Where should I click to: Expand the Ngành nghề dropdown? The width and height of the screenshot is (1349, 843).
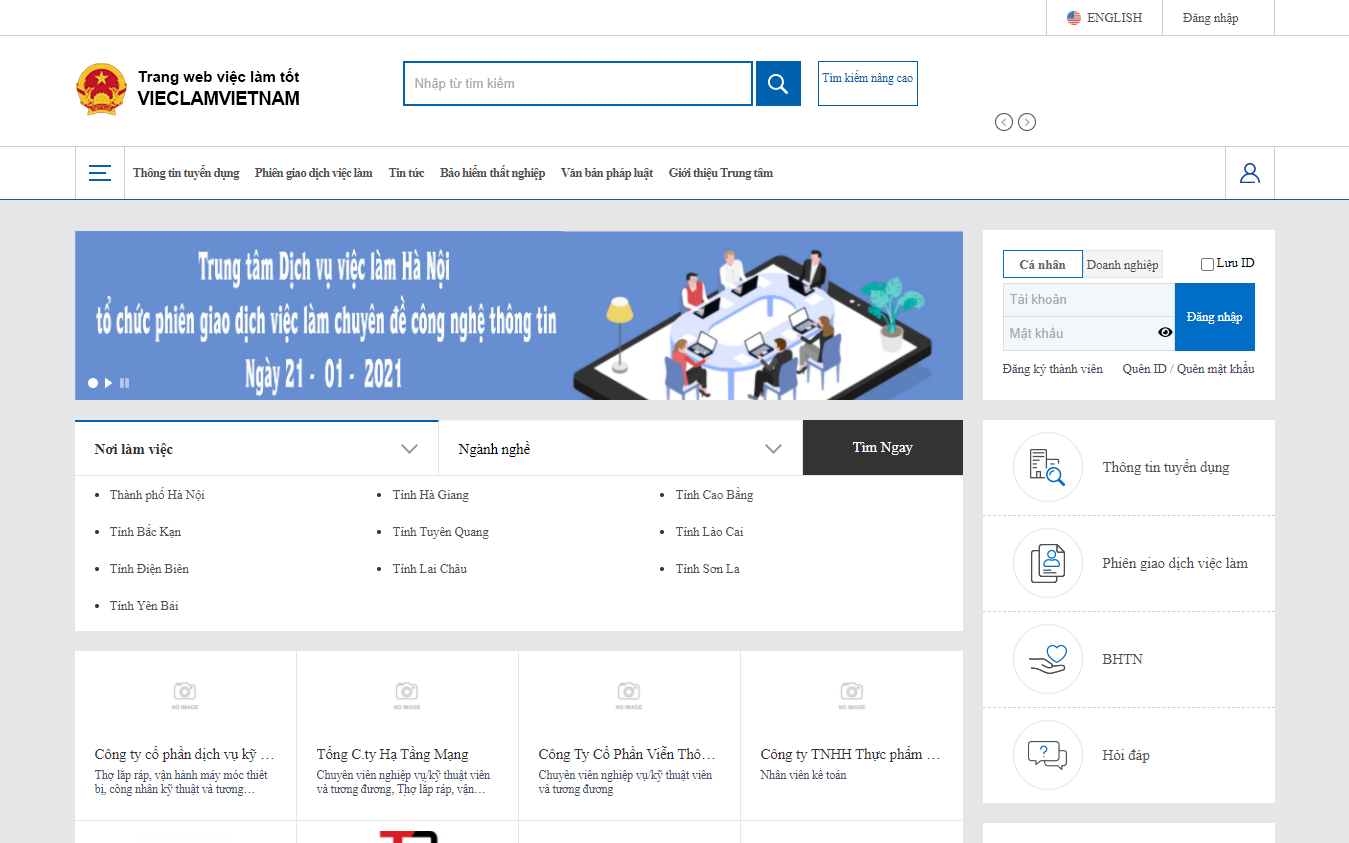[x=620, y=448]
